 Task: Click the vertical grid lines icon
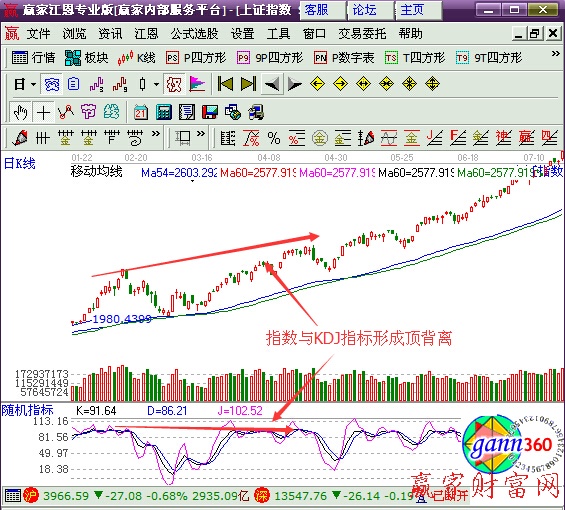[x=43, y=138]
